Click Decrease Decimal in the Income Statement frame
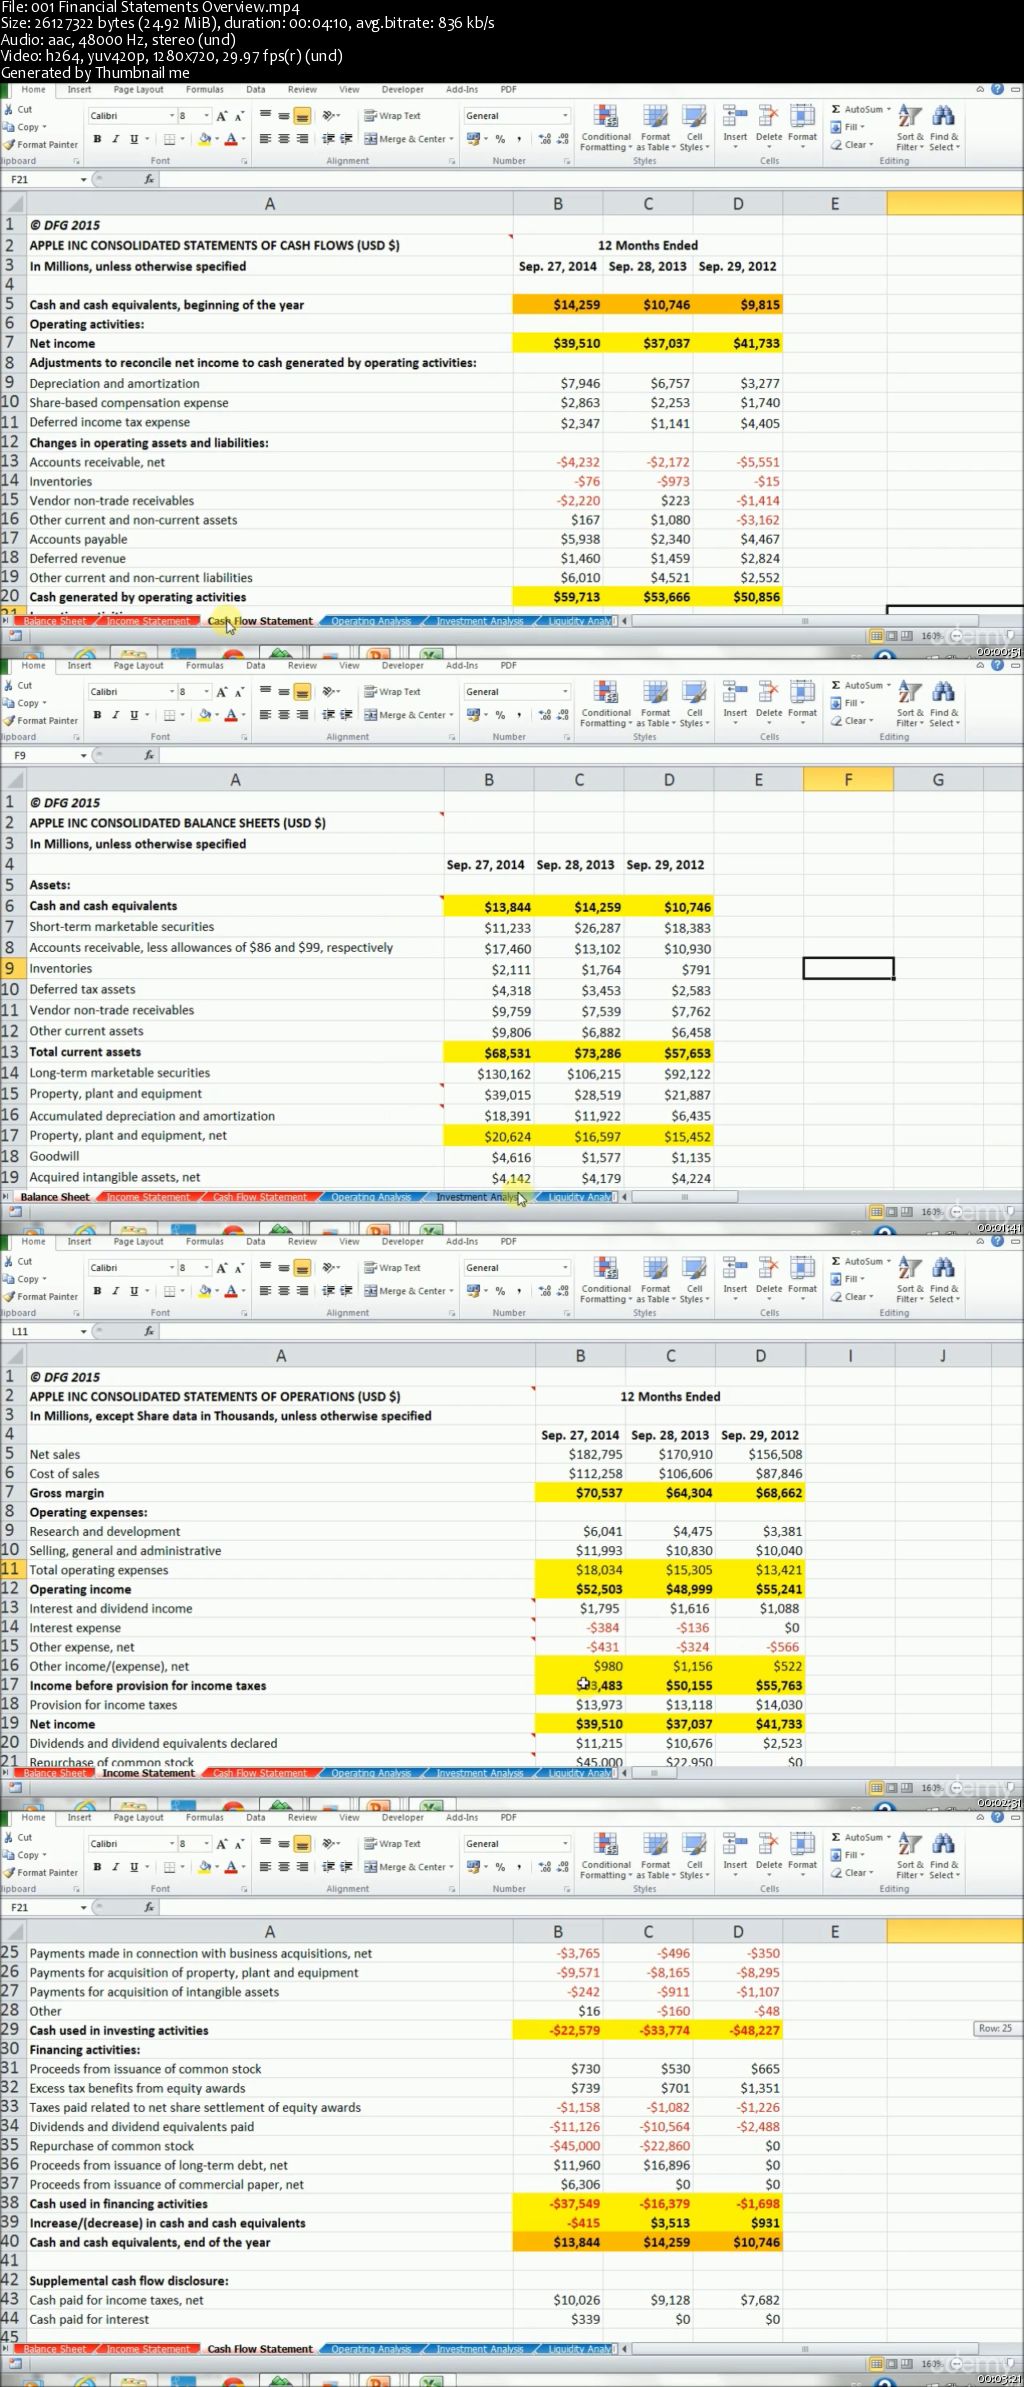The width and height of the screenshot is (1024, 2387). tap(562, 1291)
